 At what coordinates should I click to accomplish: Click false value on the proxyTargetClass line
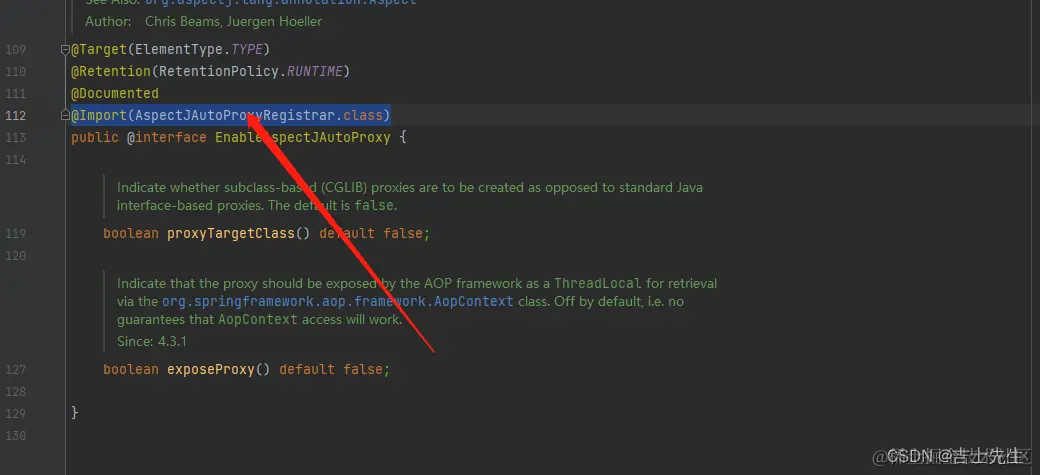[x=403, y=234]
